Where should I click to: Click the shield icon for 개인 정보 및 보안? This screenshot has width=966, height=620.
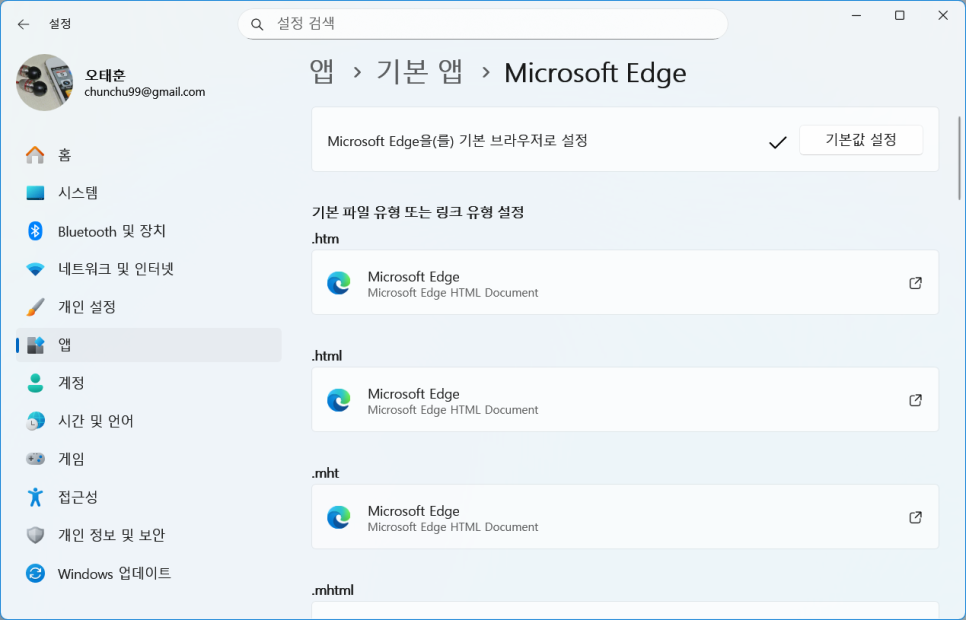pos(35,535)
